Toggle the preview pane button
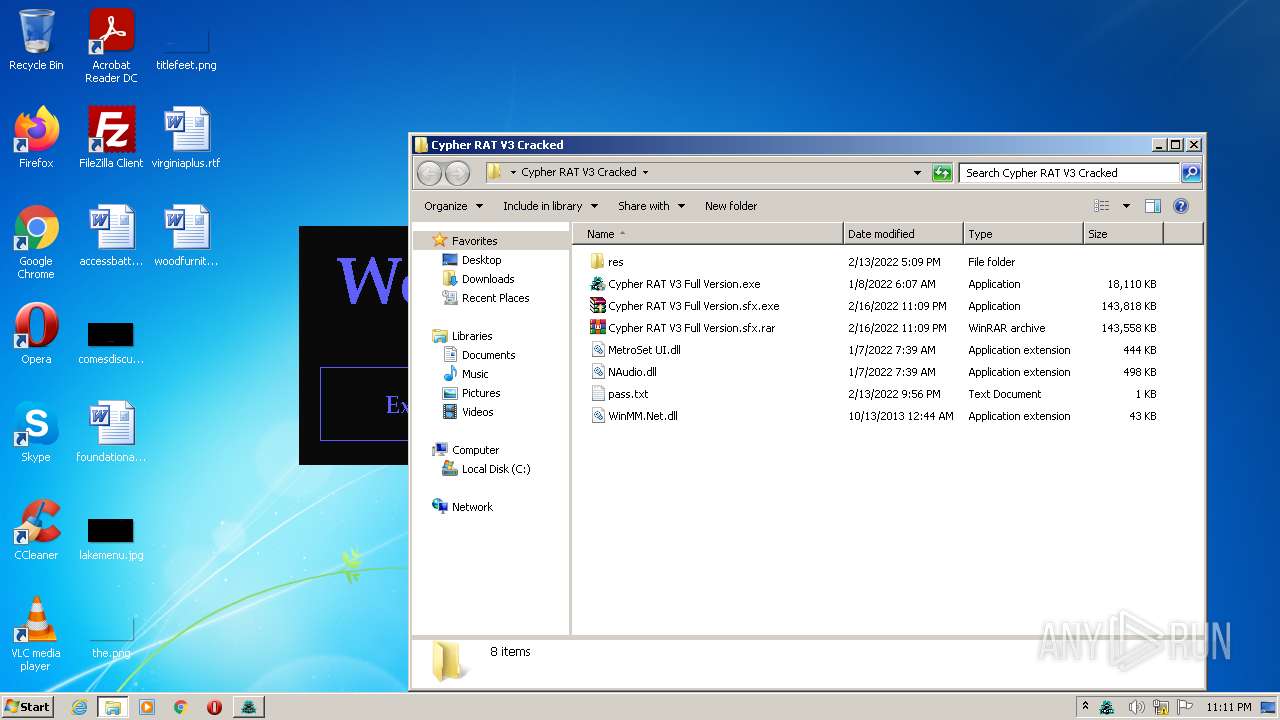1280x720 pixels. (x=1152, y=206)
